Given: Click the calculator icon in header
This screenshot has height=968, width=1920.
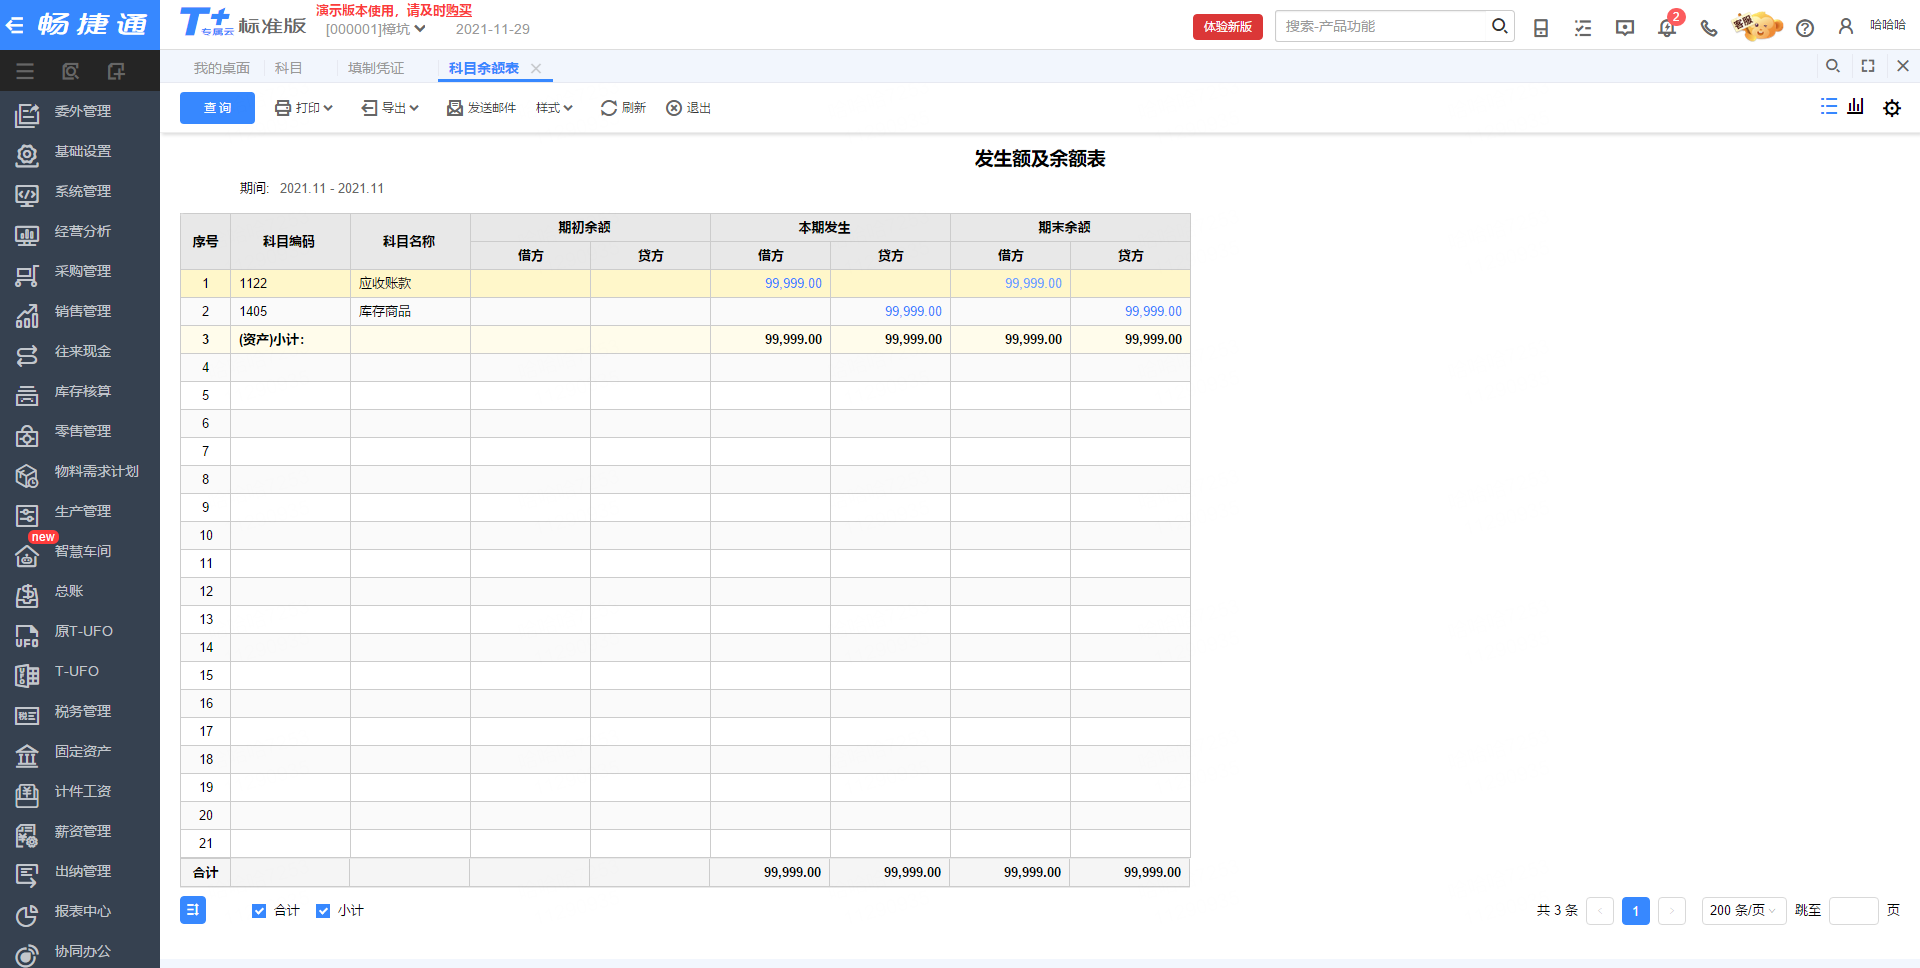Looking at the screenshot, I should click(1541, 28).
